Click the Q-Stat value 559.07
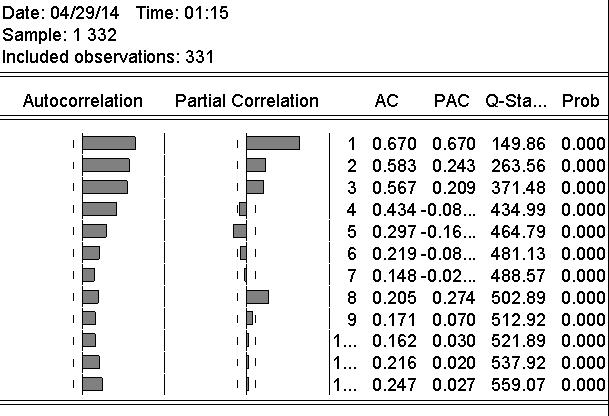The width and height of the screenshot is (609, 416). pyautogui.click(x=515, y=385)
